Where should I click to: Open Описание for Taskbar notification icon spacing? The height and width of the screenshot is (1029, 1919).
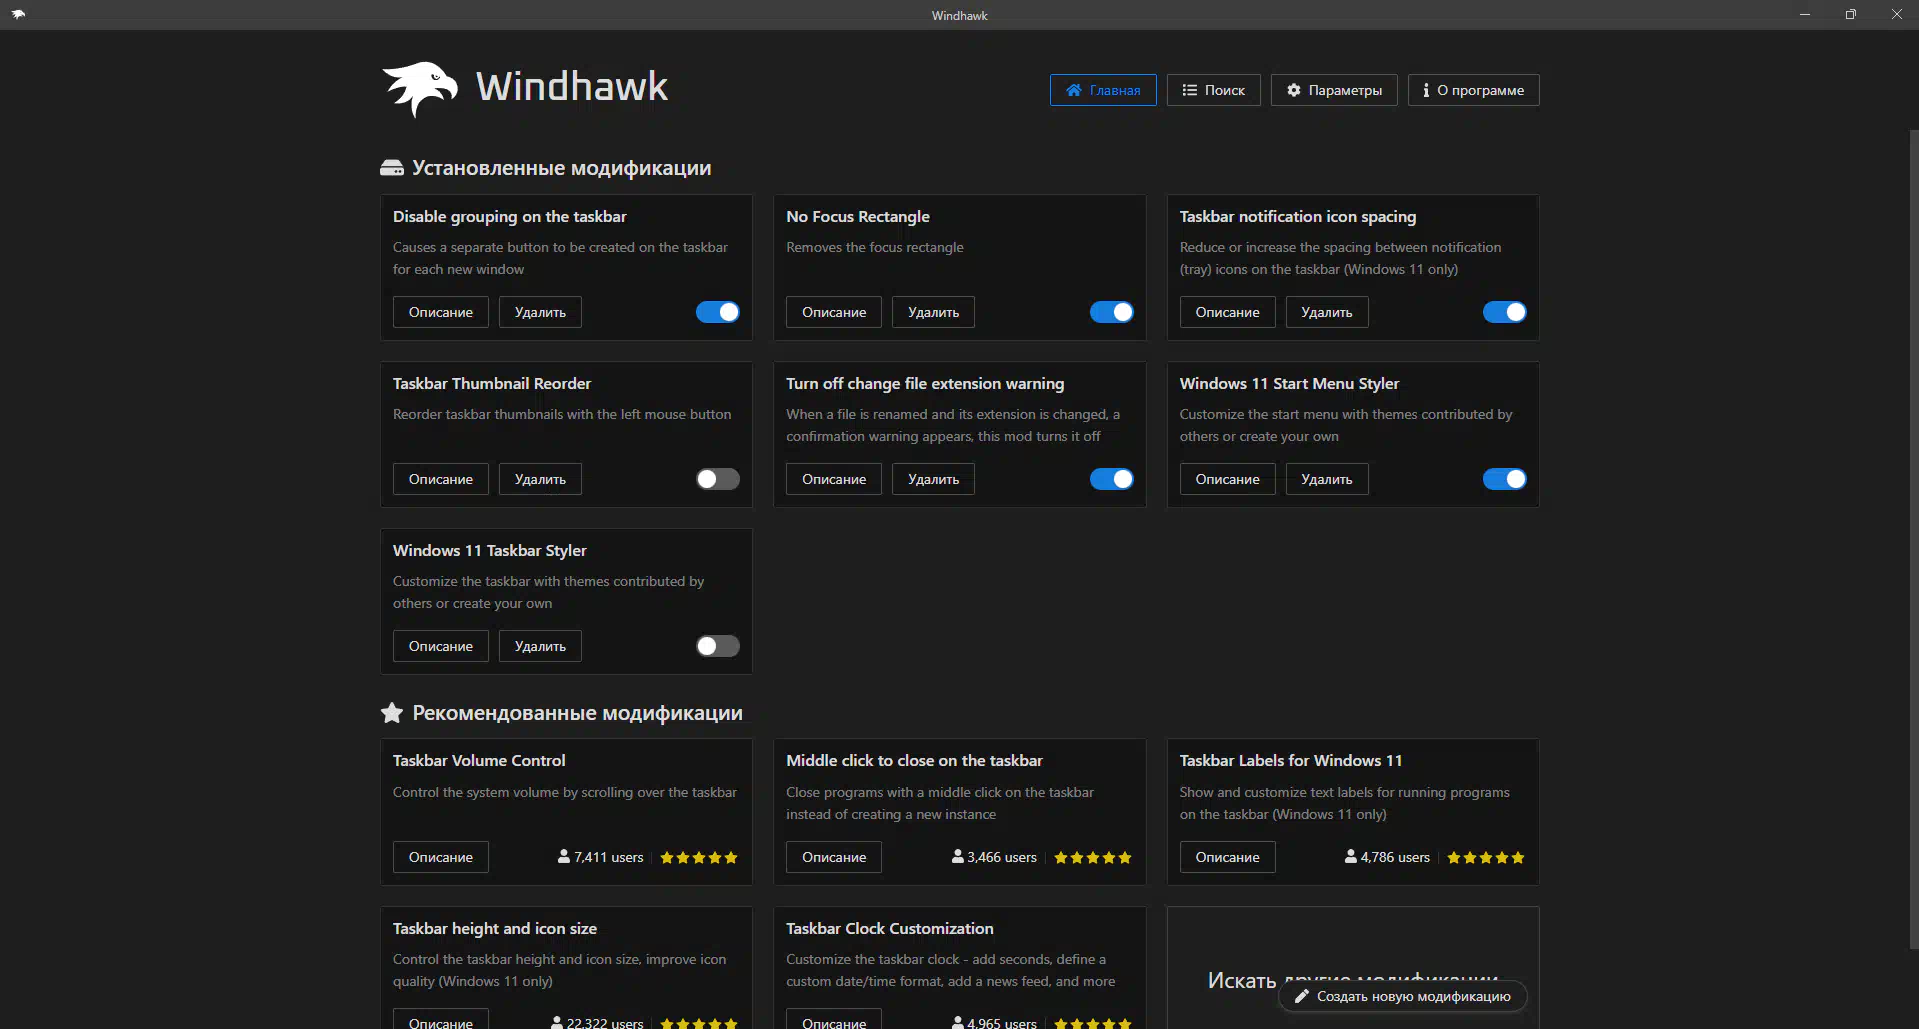pos(1227,312)
